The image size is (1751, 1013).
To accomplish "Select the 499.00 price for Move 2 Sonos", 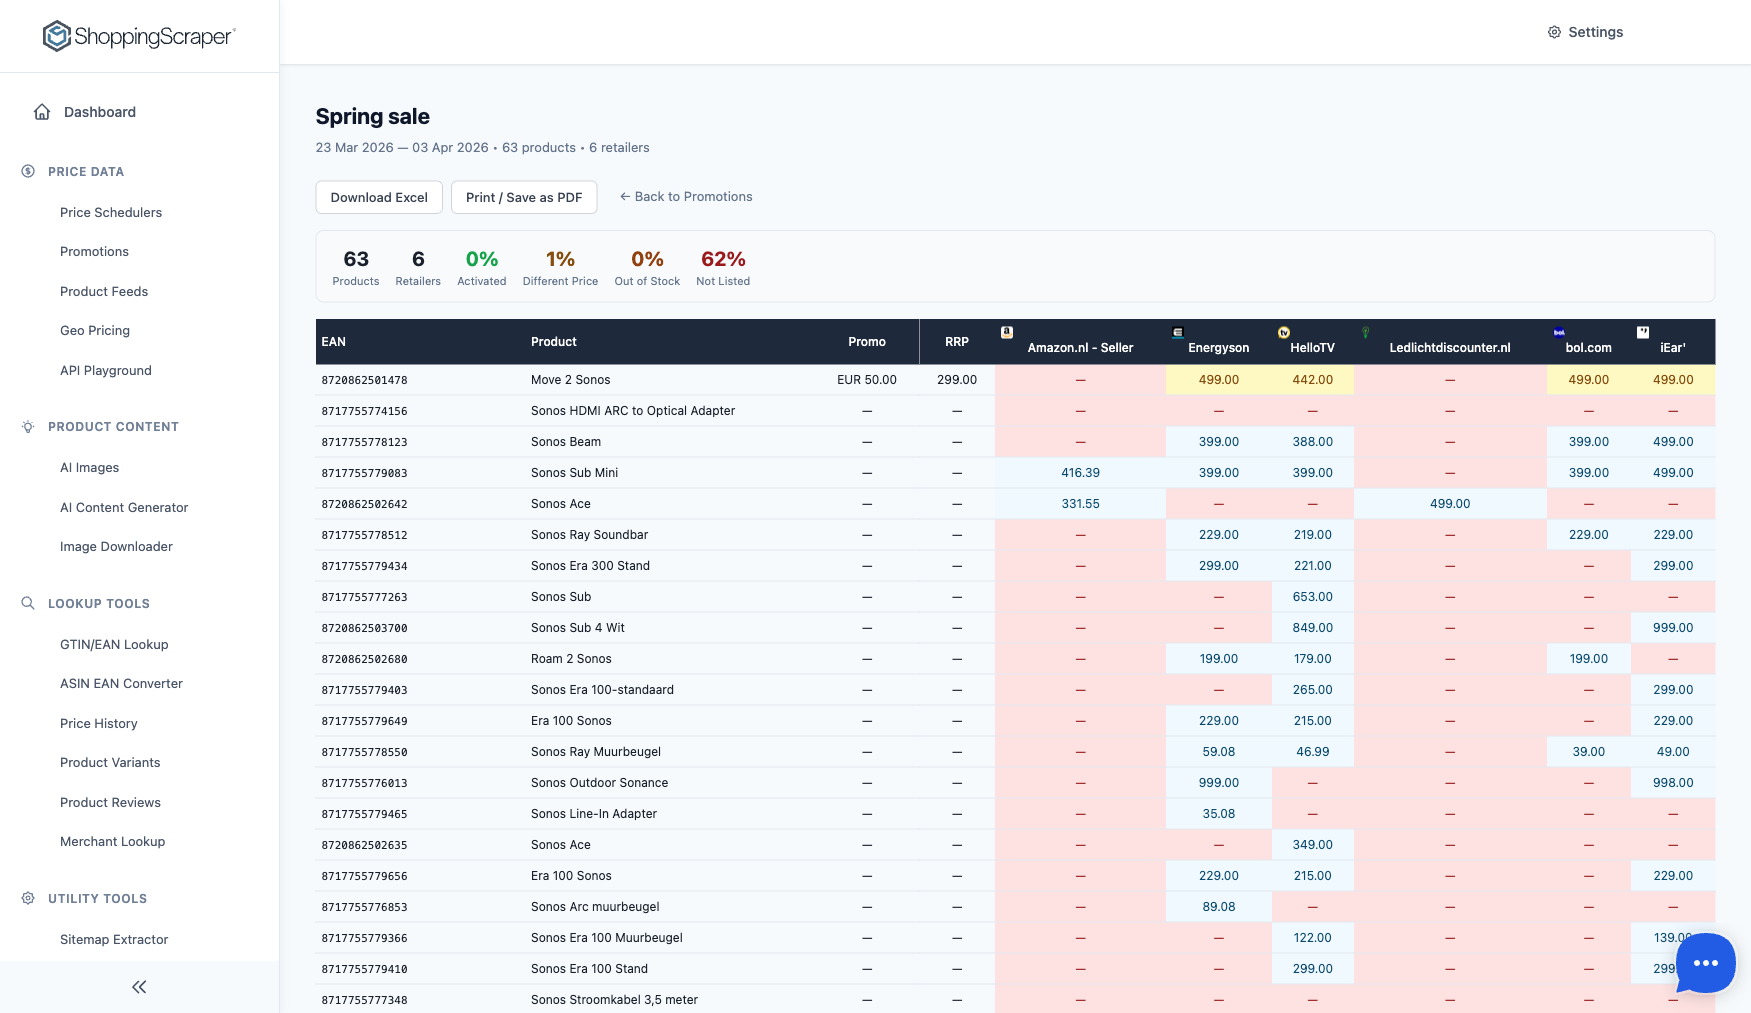I will coord(1218,380).
